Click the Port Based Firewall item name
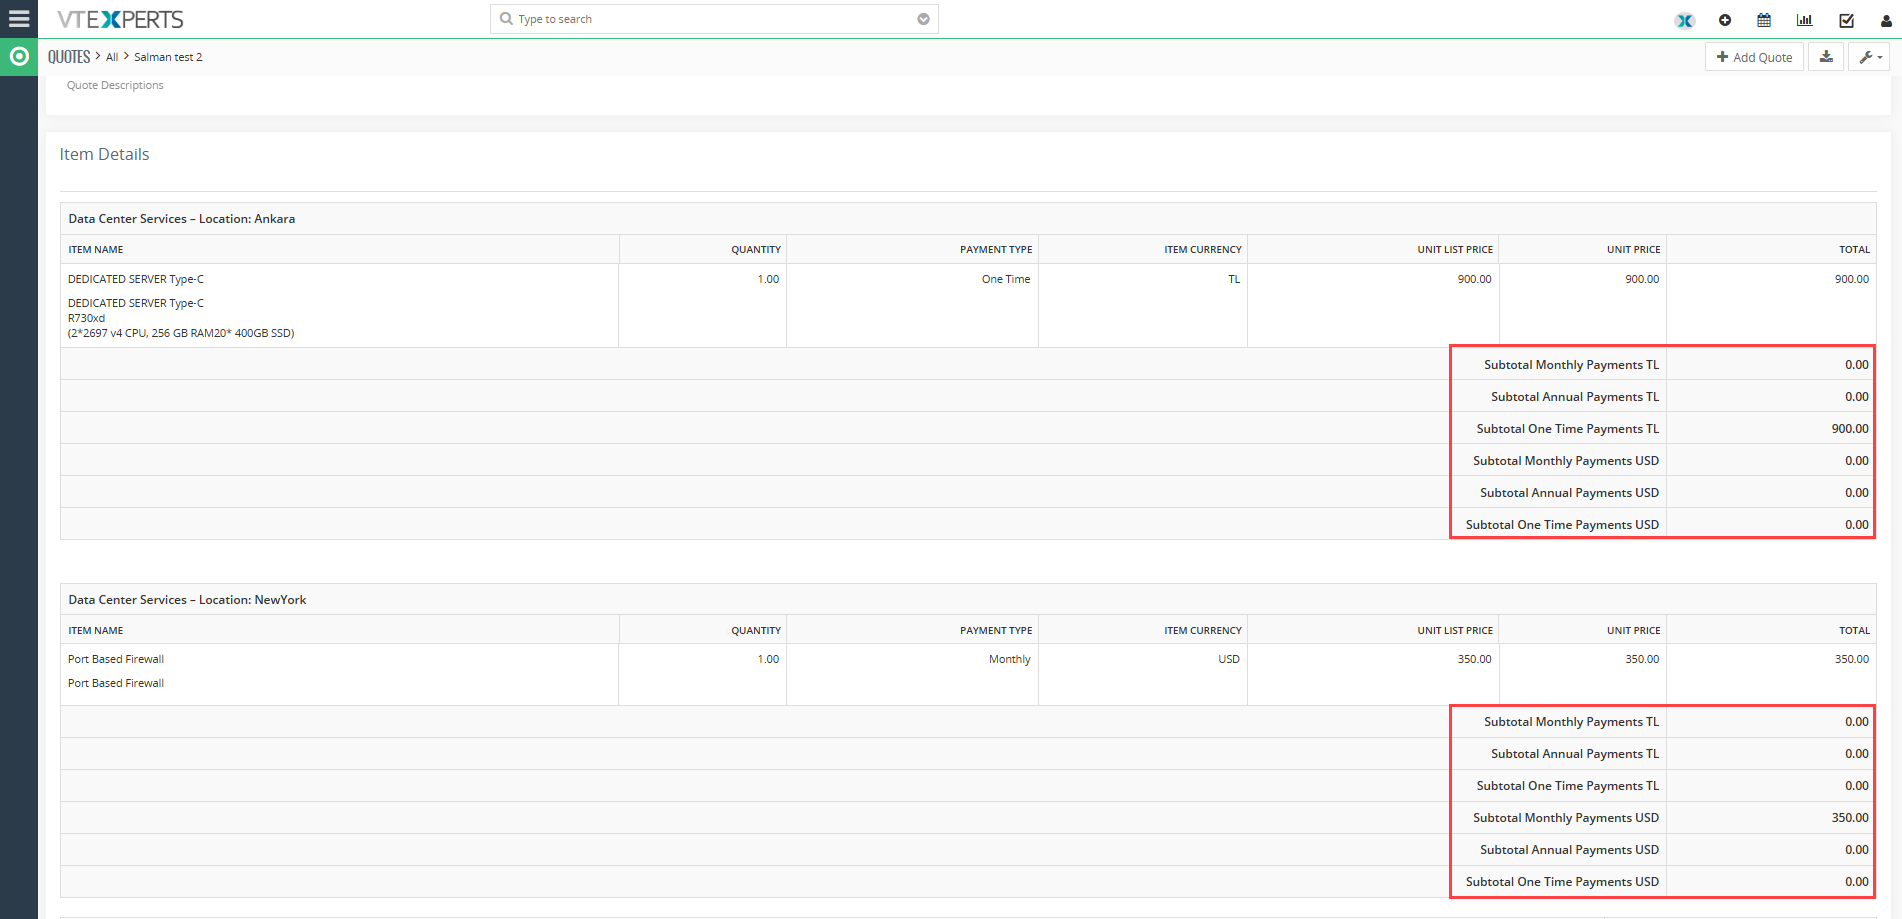The image size is (1902, 919). 116,659
